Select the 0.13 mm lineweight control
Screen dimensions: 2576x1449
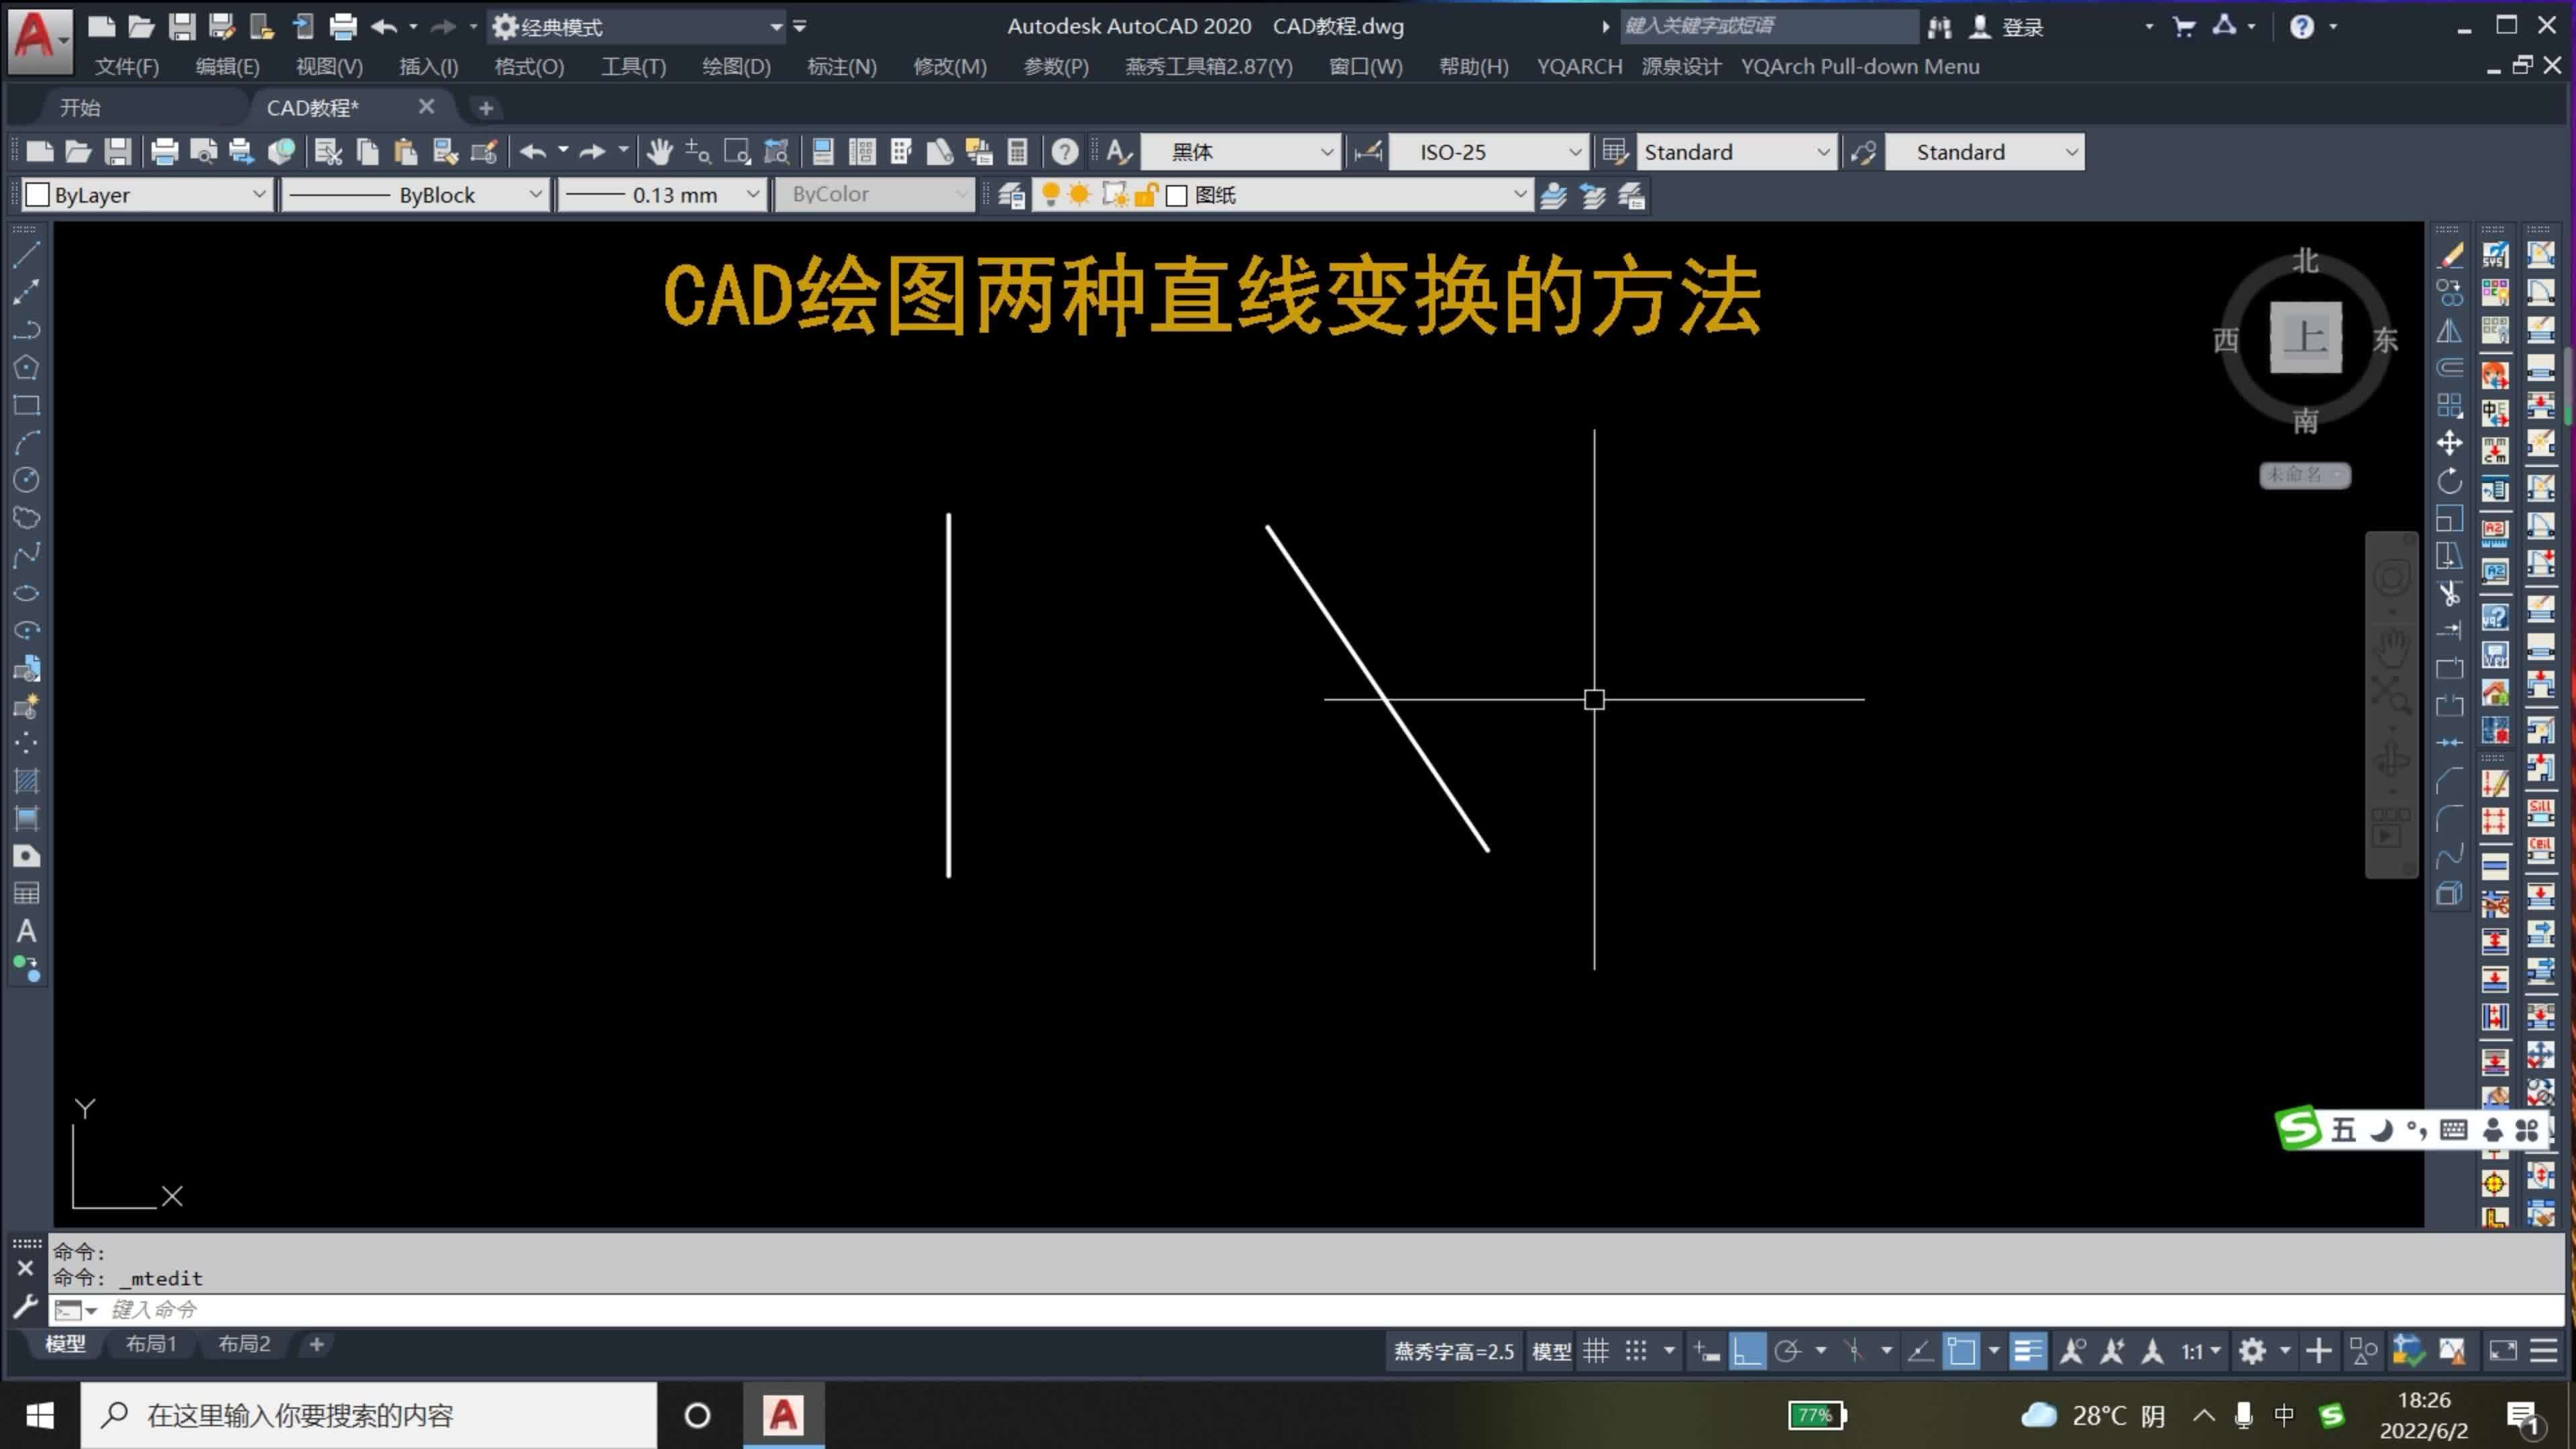tap(660, 194)
